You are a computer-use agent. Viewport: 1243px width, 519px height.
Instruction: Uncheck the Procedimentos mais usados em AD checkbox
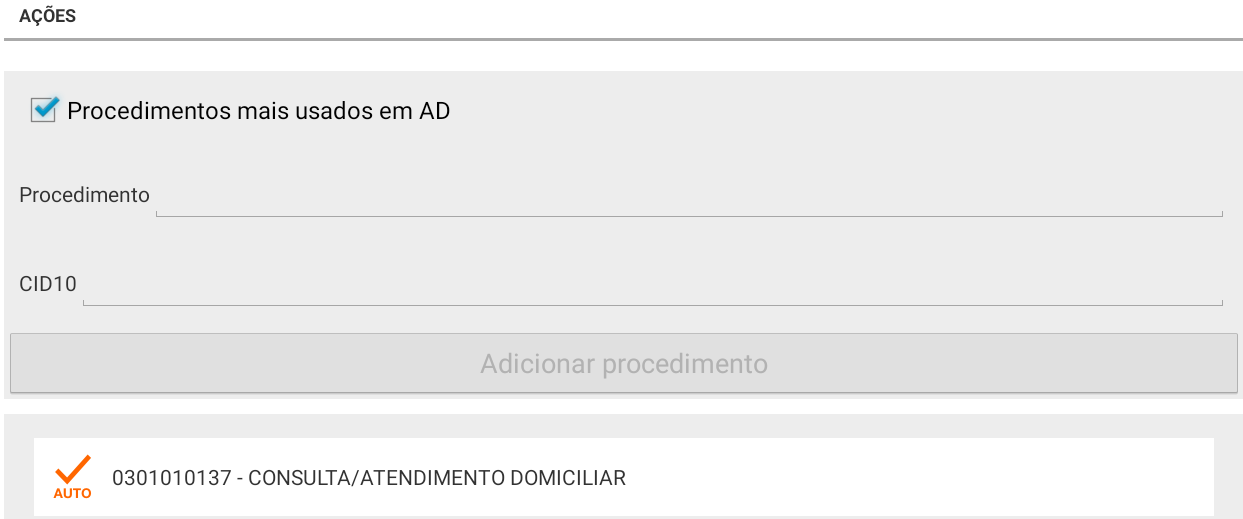44,110
